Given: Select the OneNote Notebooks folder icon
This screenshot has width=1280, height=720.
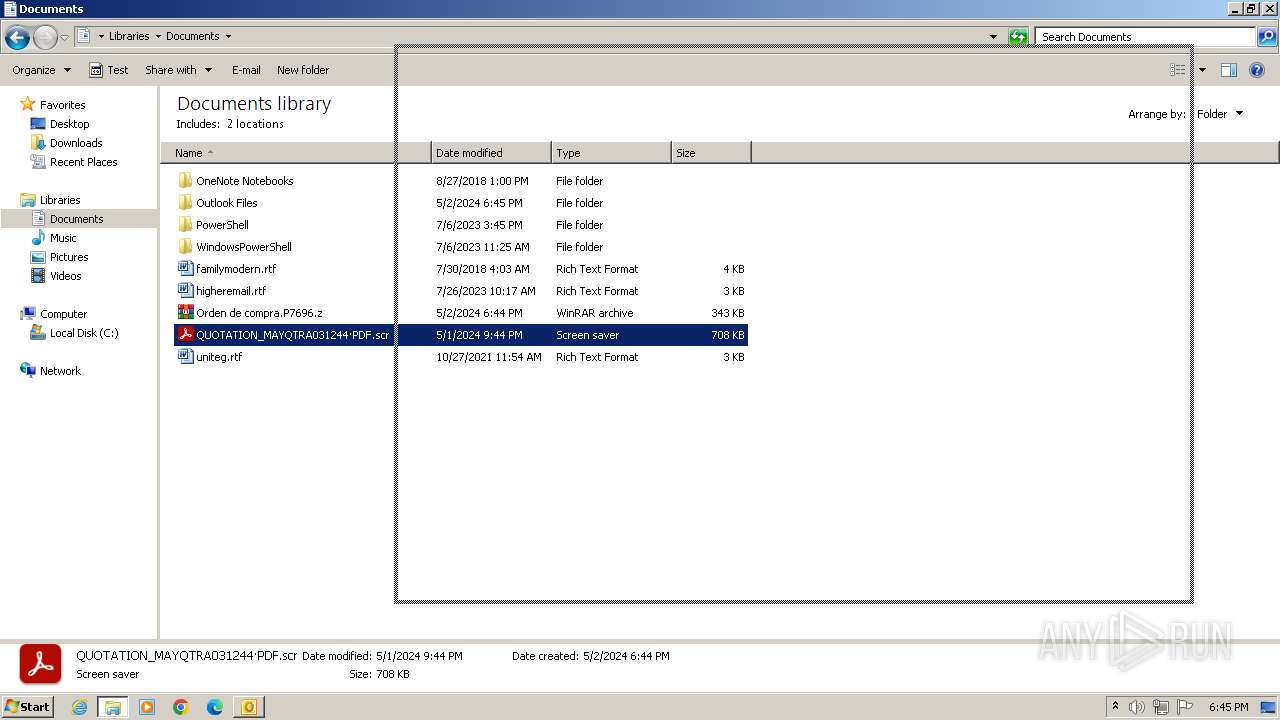Looking at the screenshot, I should pos(185,181).
